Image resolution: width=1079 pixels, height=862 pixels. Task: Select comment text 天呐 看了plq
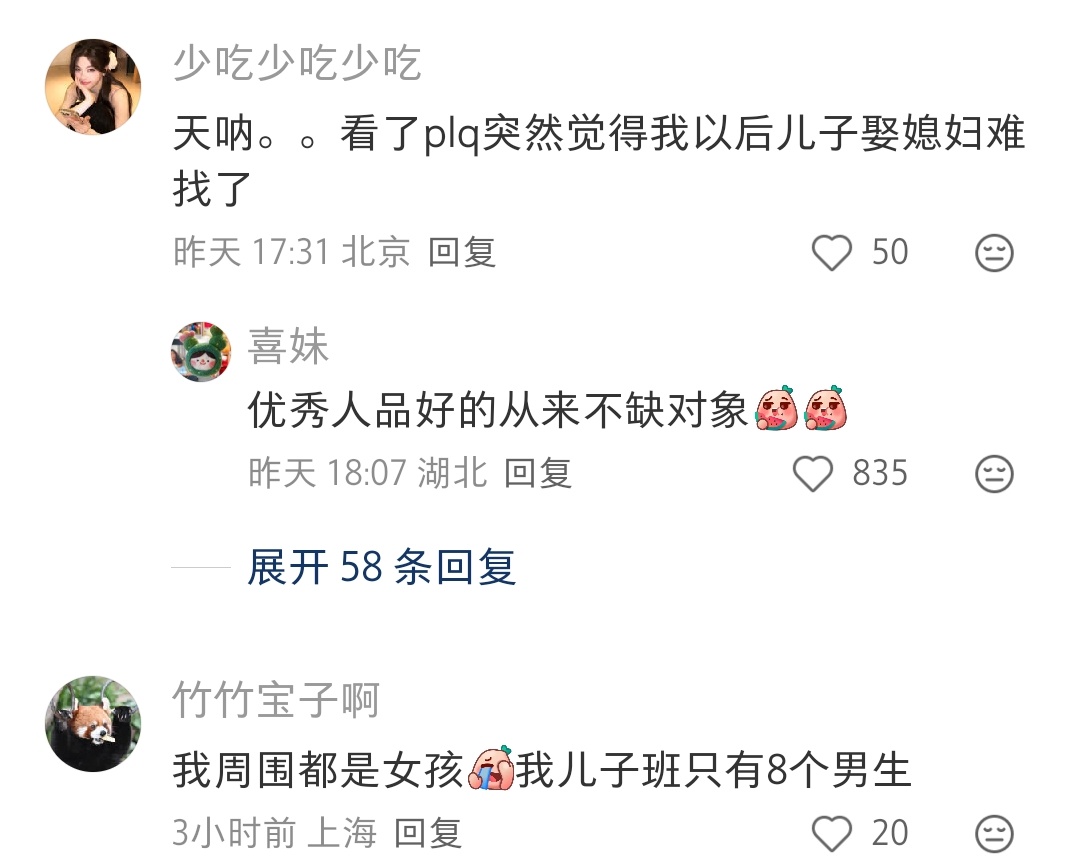599,161
